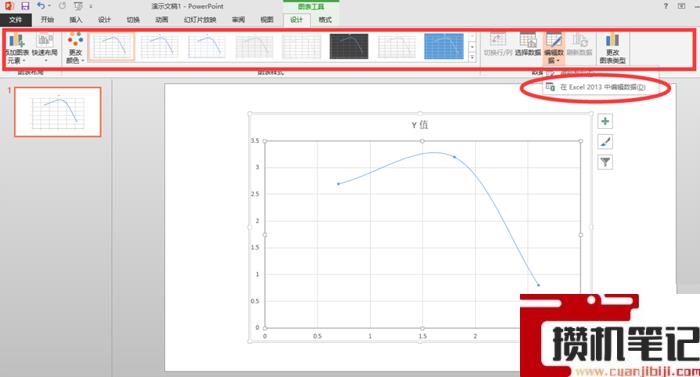Click 刷新数据 (Refresh Data) icon
The width and height of the screenshot is (700, 377).
(579, 45)
